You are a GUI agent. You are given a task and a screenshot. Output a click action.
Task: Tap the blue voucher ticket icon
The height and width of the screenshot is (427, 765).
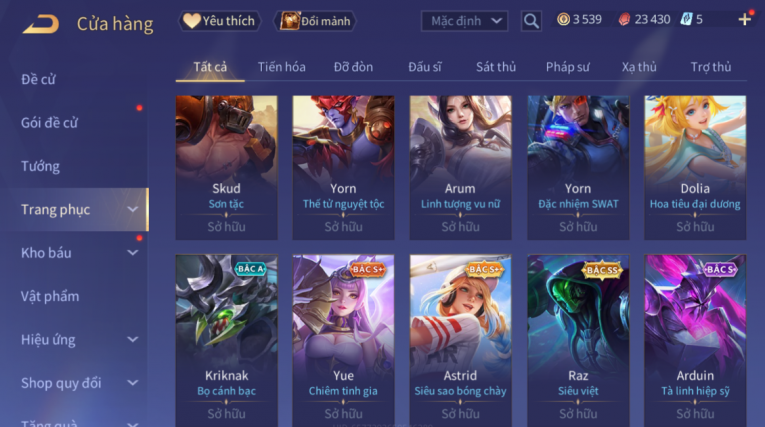point(686,20)
